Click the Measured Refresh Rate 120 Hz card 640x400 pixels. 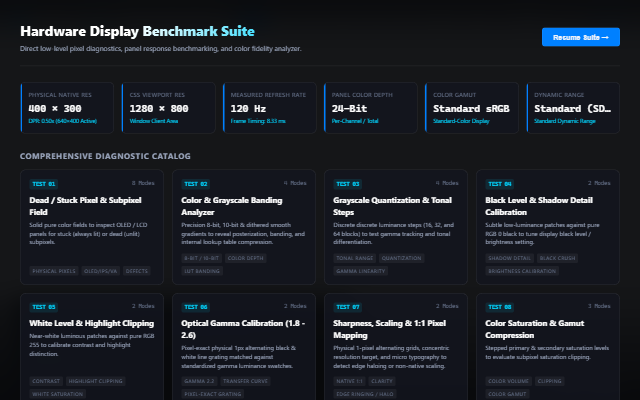[270, 108]
